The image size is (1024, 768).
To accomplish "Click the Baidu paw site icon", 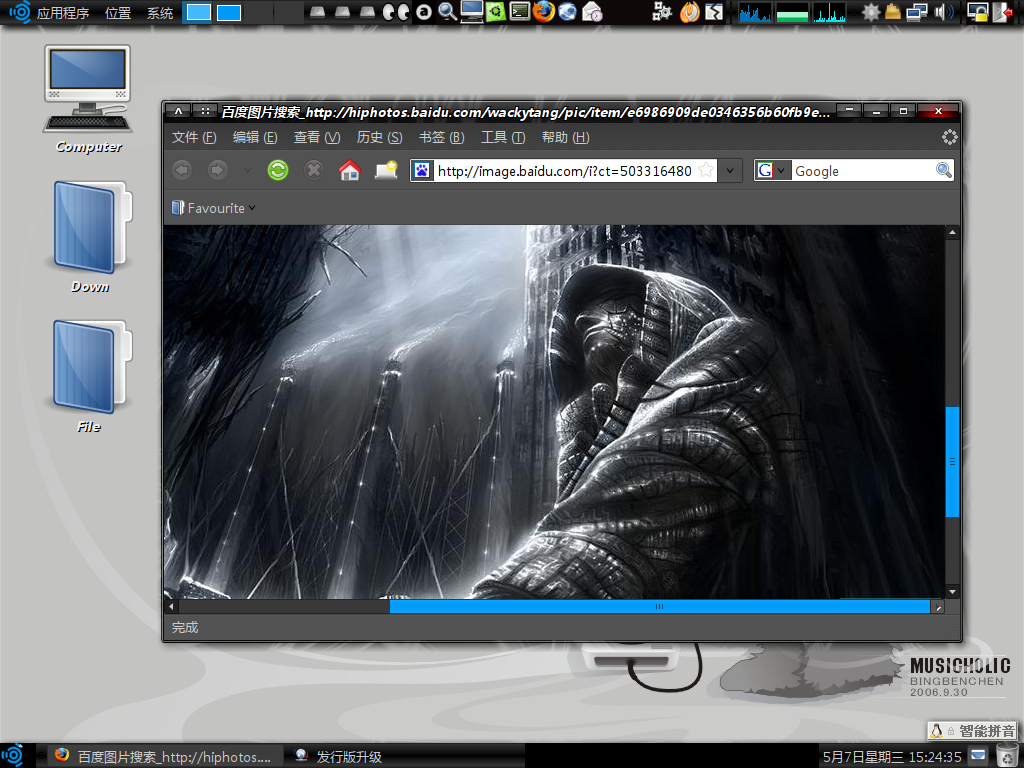I will click(422, 171).
